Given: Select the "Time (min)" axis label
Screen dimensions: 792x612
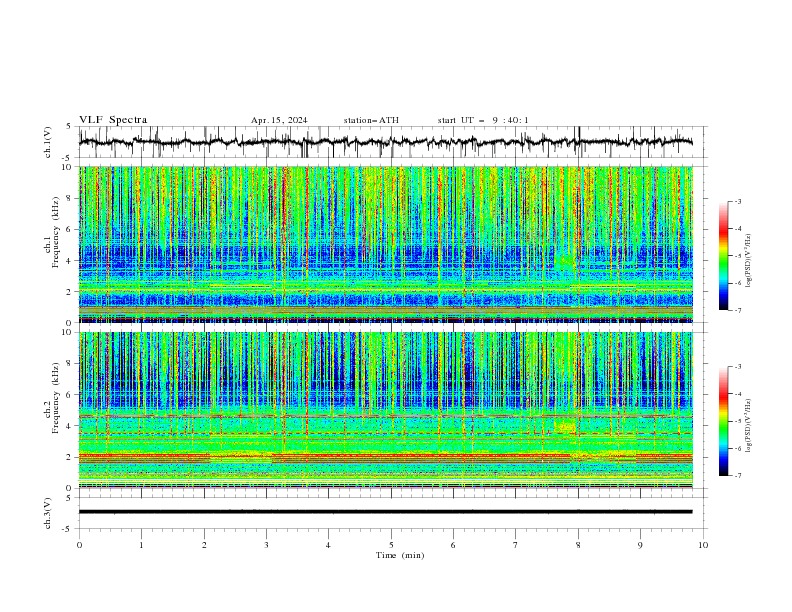Looking at the screenshot, I should [x=400, y=555].
